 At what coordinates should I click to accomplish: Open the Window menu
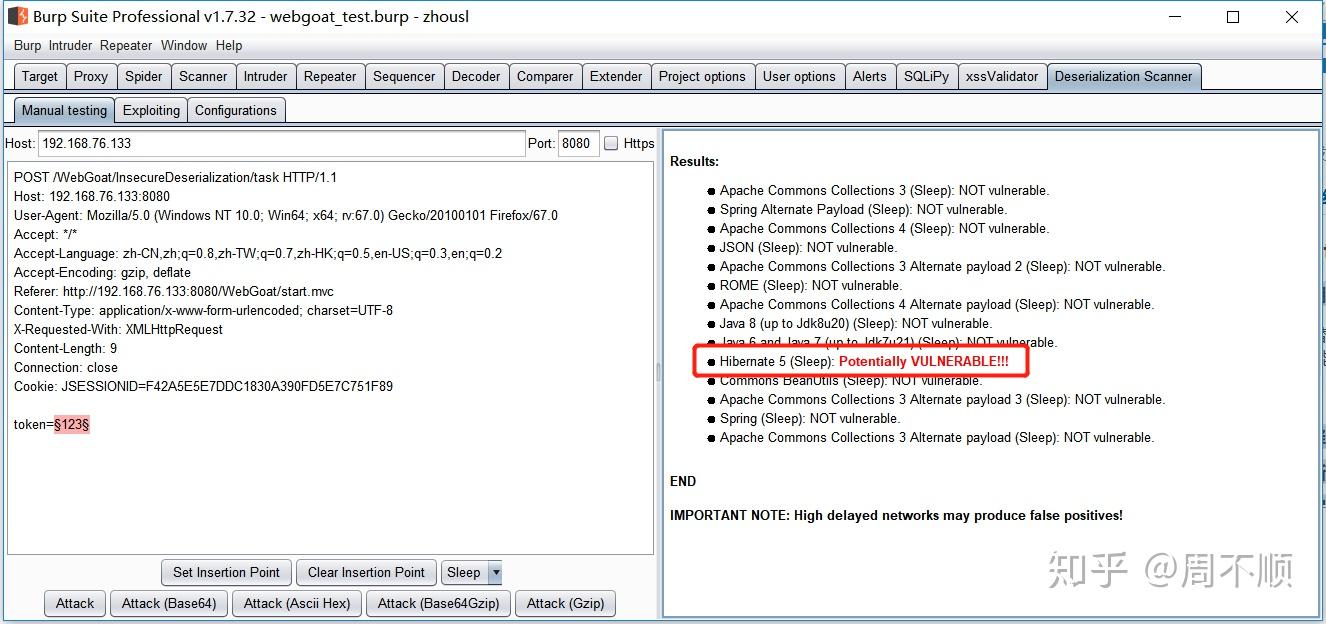click(184, 45)
